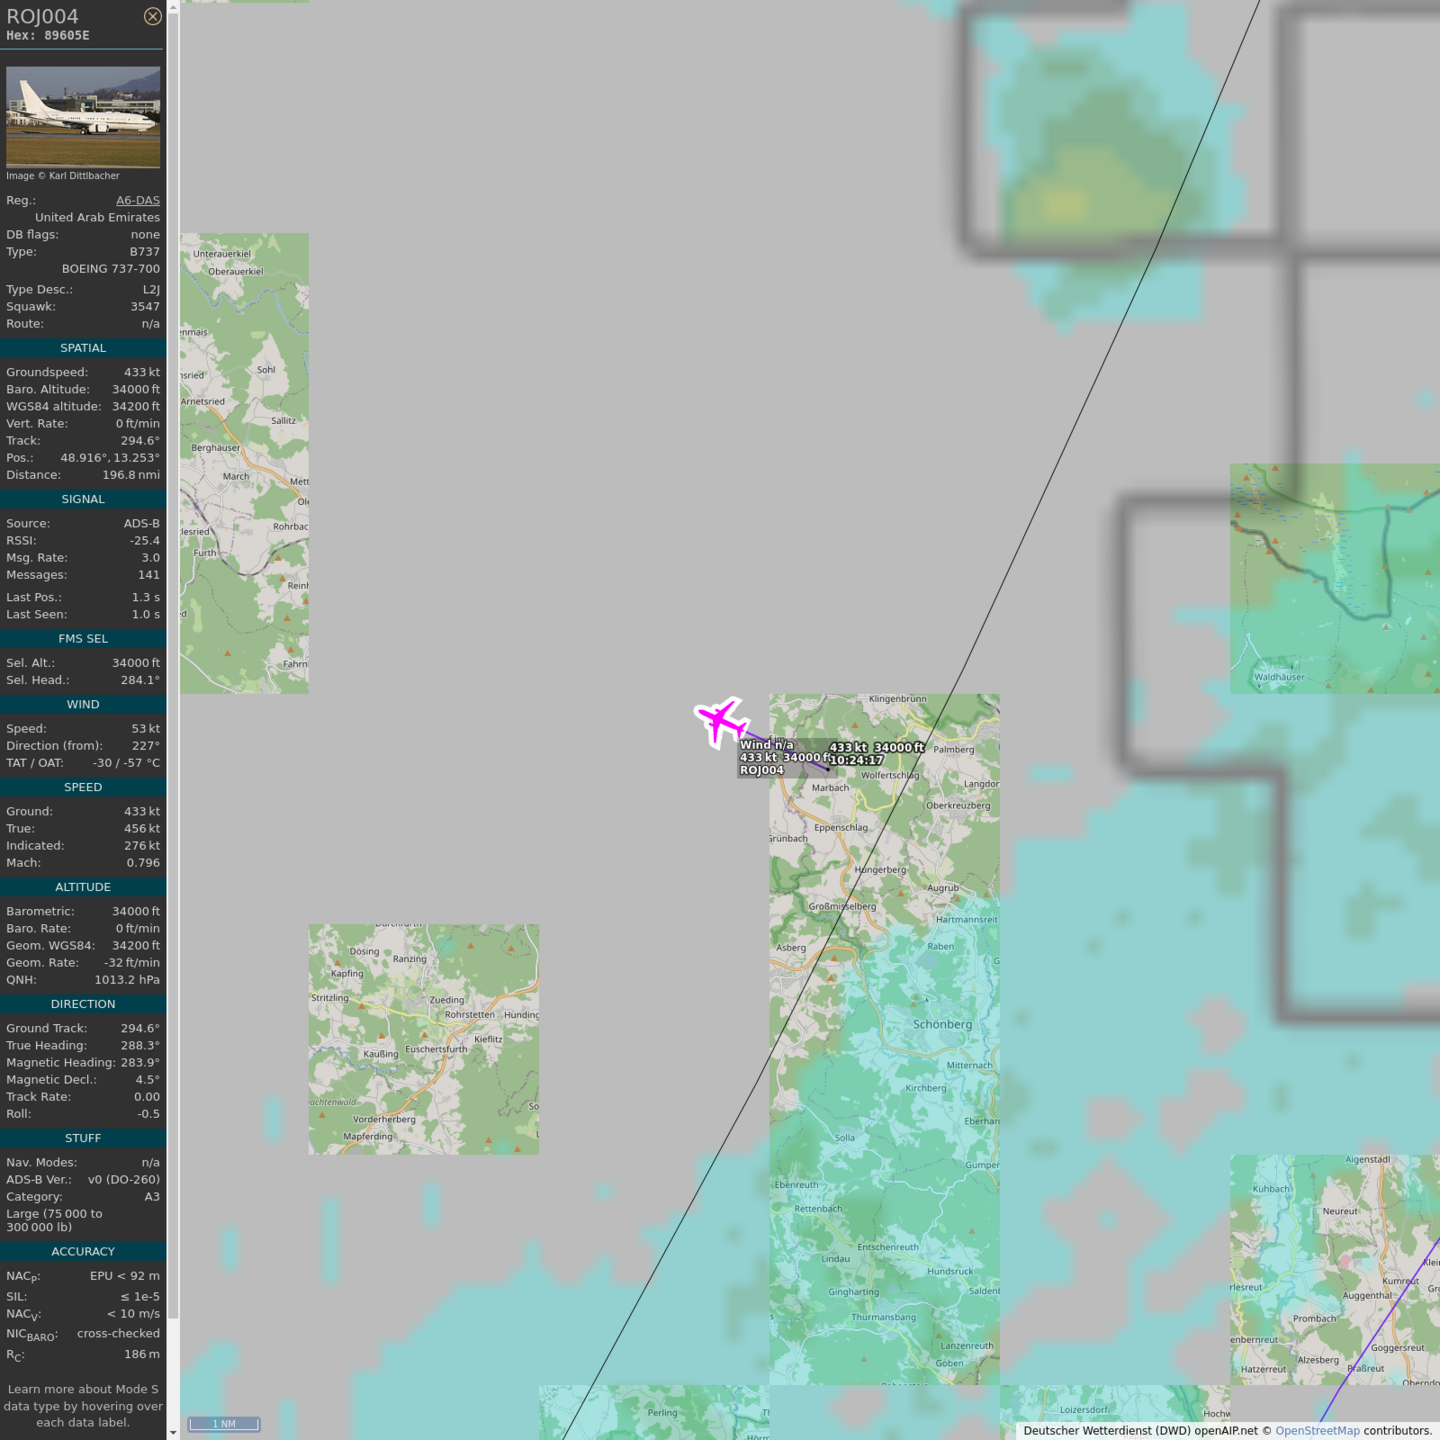Click the Hex 89605E identifier text
The image size is (1440, 1440).
[48, 35]
